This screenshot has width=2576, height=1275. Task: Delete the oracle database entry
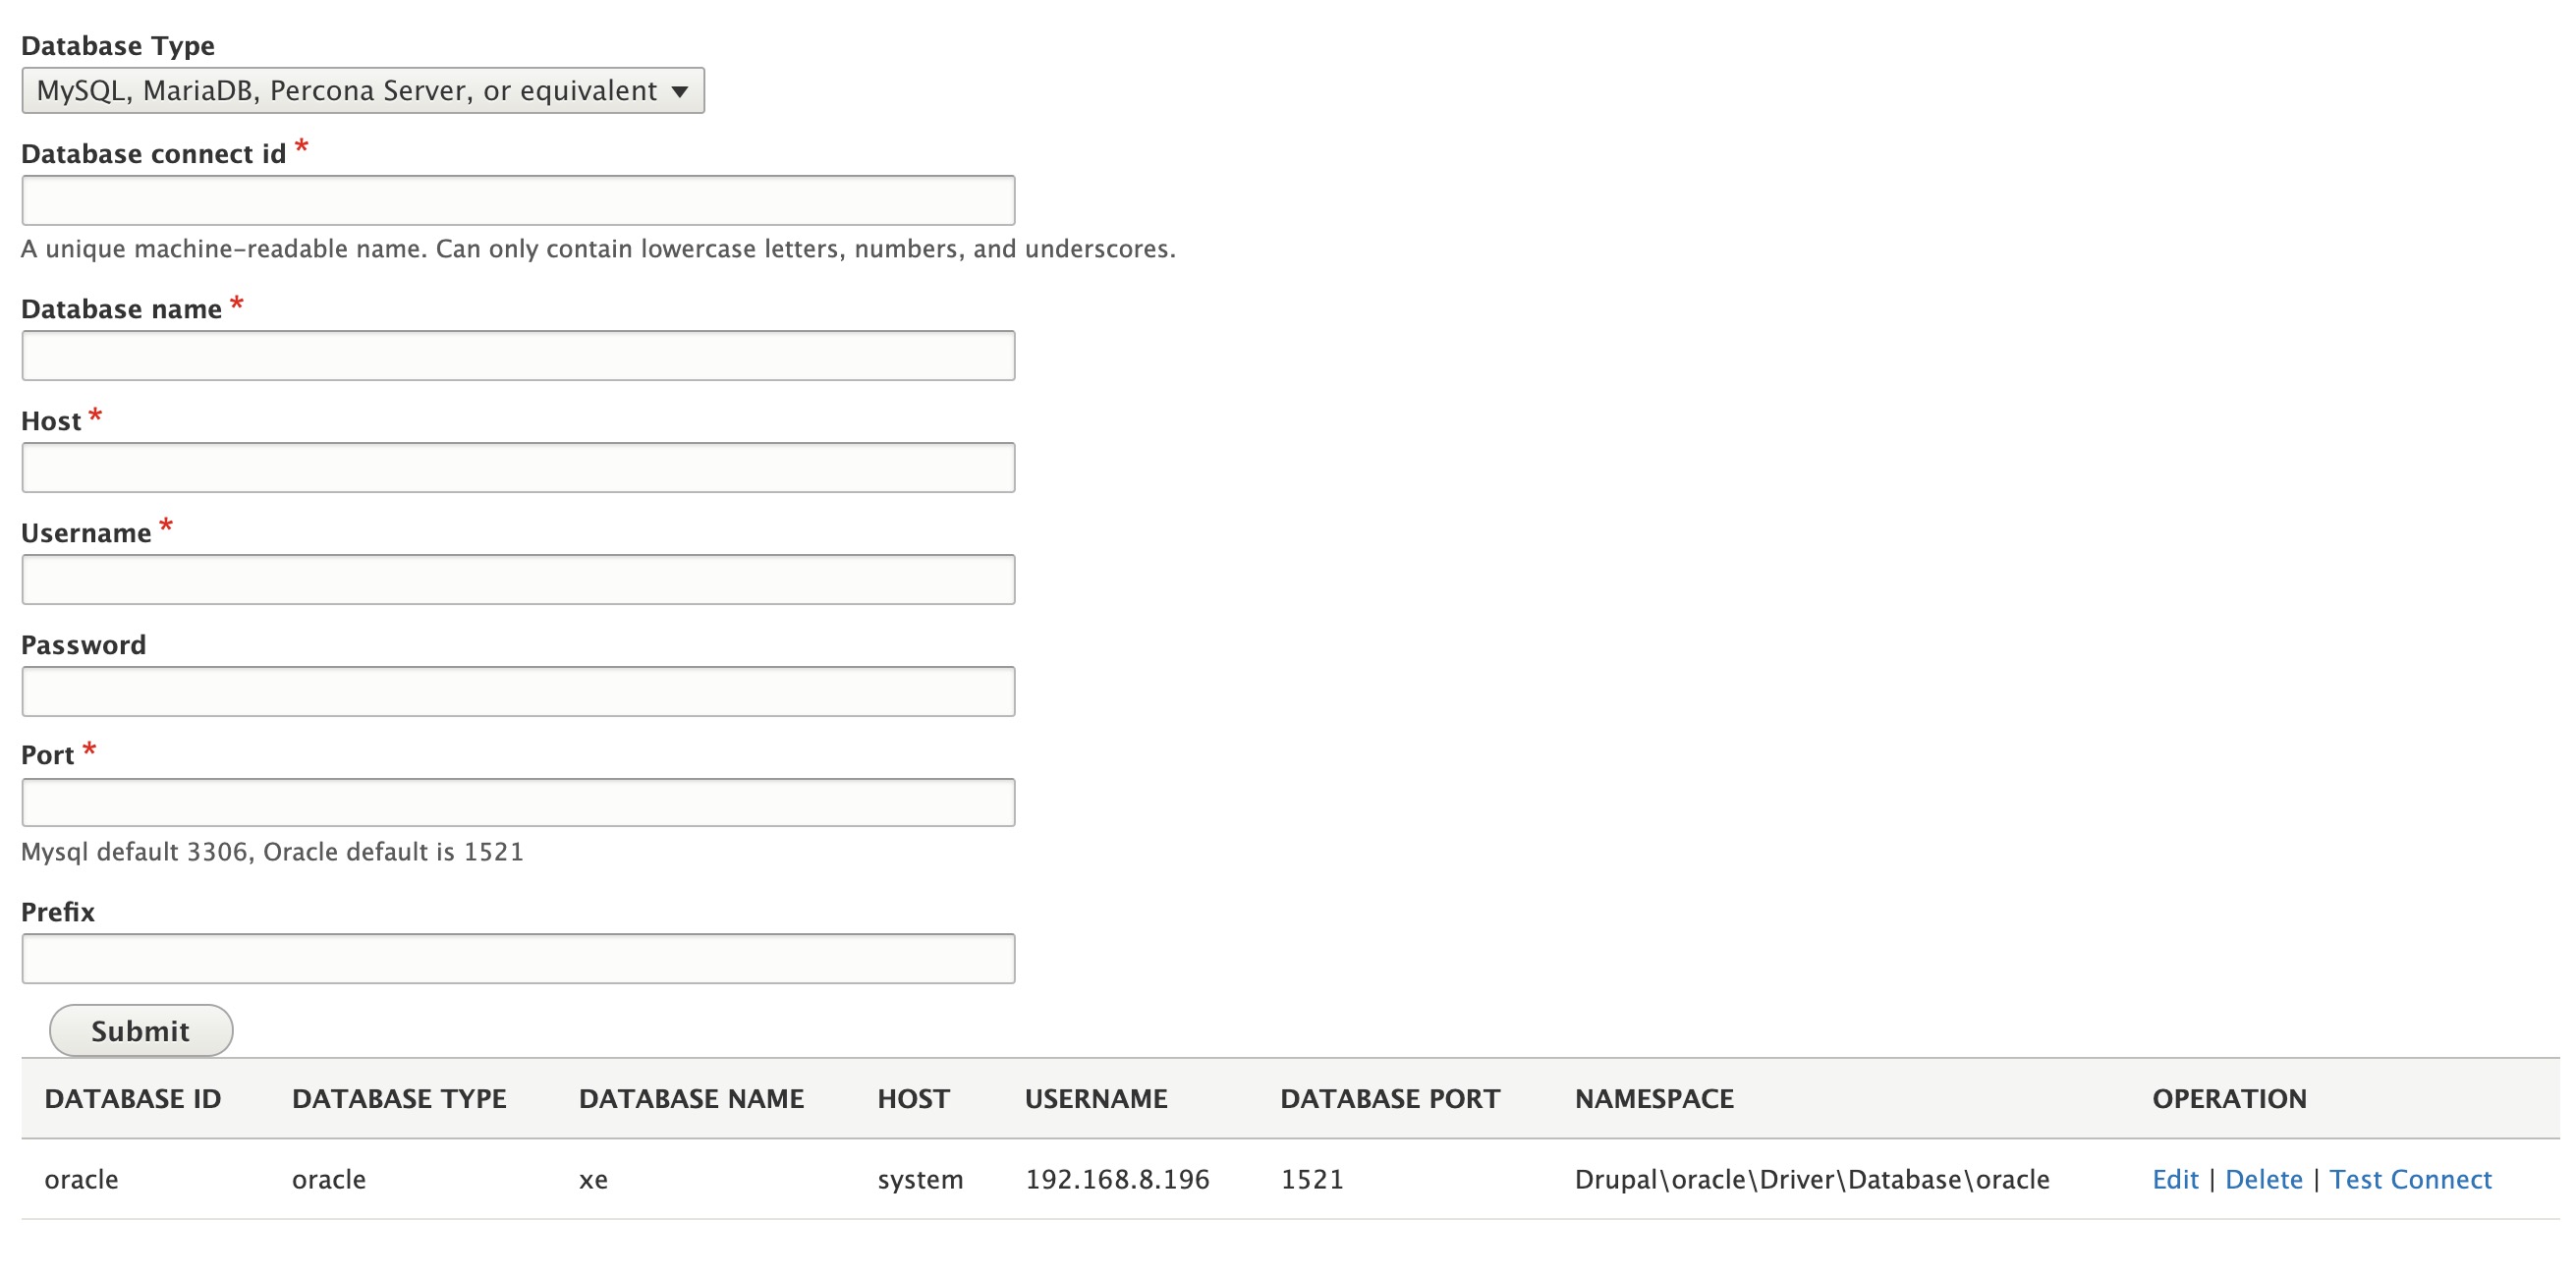coord(2263,1180)
